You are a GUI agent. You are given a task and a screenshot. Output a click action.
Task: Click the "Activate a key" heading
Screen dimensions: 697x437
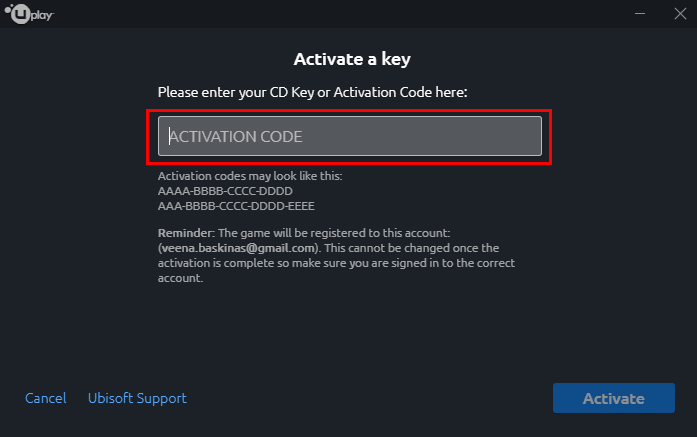pos(350,59)
